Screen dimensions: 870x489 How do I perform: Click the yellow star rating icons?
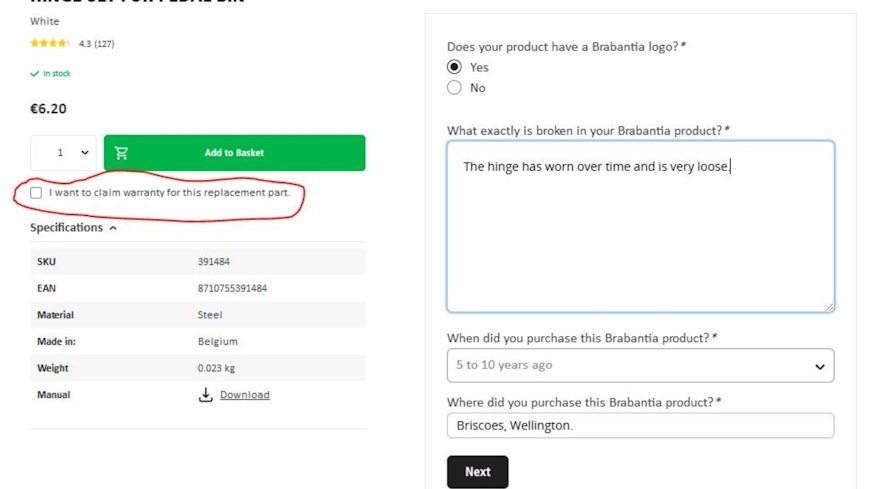50,43
